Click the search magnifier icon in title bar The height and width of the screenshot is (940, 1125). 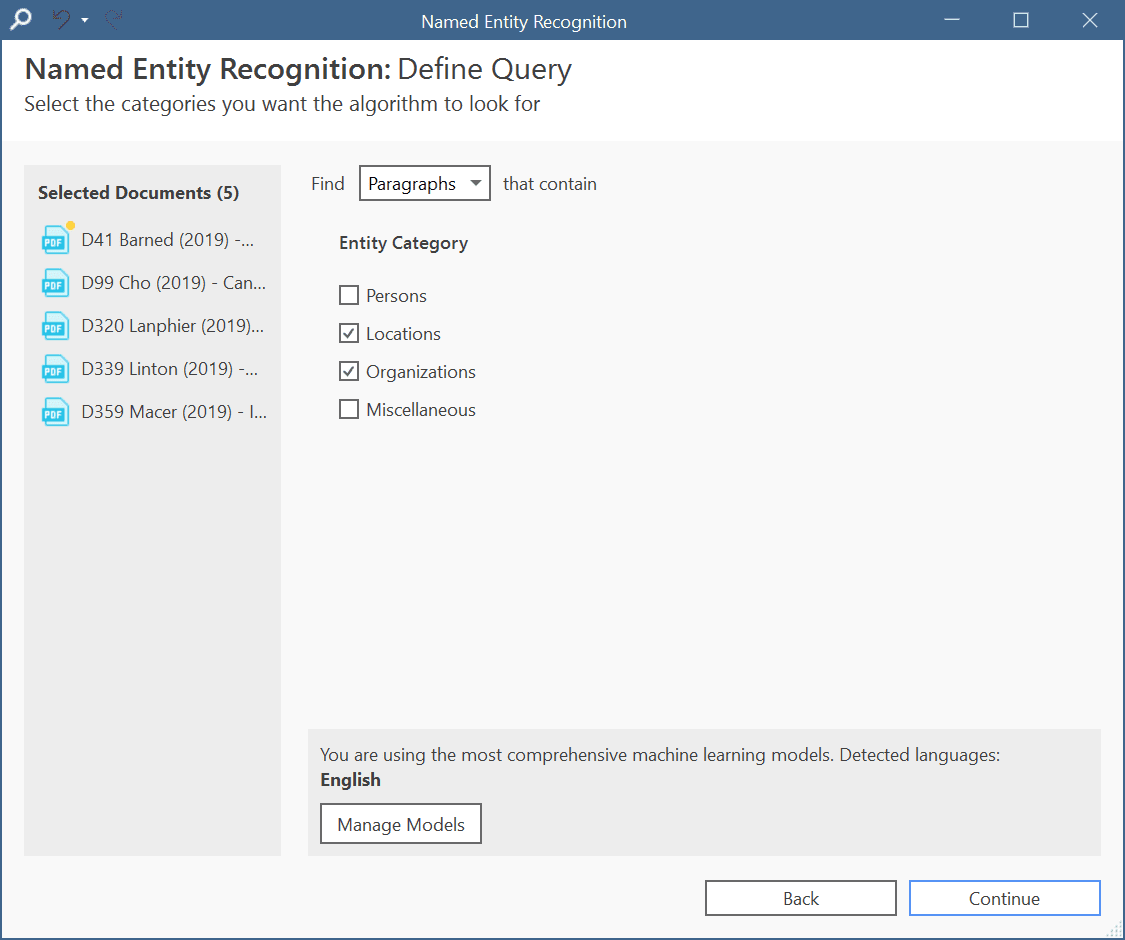point(21,19)
